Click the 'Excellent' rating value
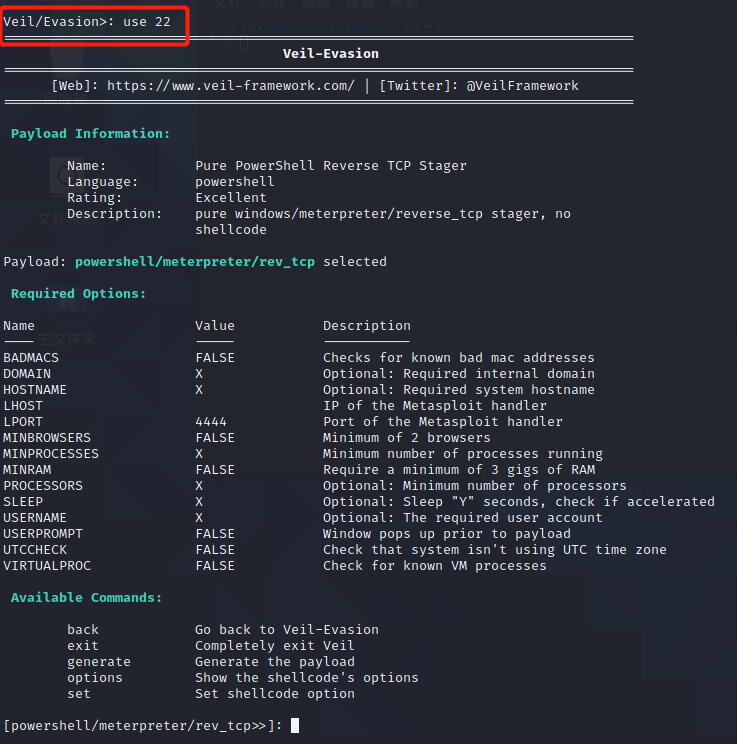 click(x=231, y=198)
